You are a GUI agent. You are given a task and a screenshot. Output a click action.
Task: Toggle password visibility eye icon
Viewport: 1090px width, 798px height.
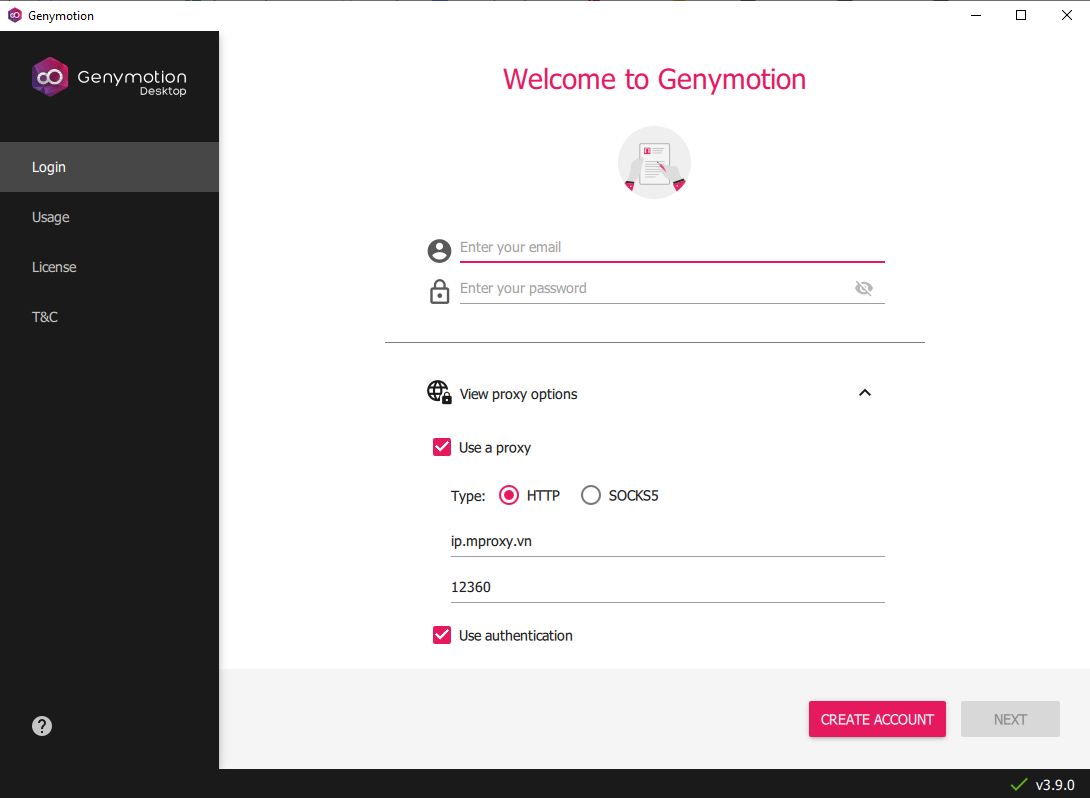864,288
